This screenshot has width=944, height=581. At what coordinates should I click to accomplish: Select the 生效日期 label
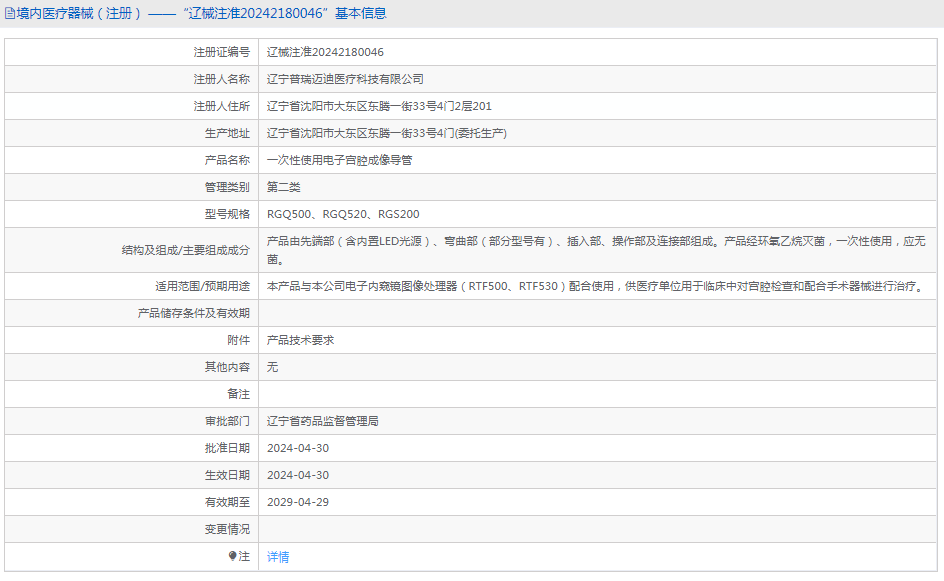227,476
